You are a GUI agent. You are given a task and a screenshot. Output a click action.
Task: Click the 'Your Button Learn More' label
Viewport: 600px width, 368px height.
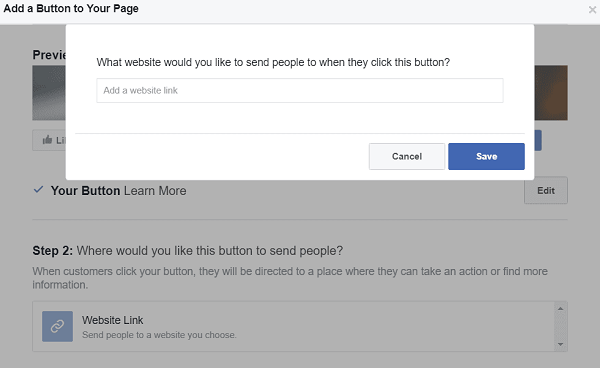(119, 191)
